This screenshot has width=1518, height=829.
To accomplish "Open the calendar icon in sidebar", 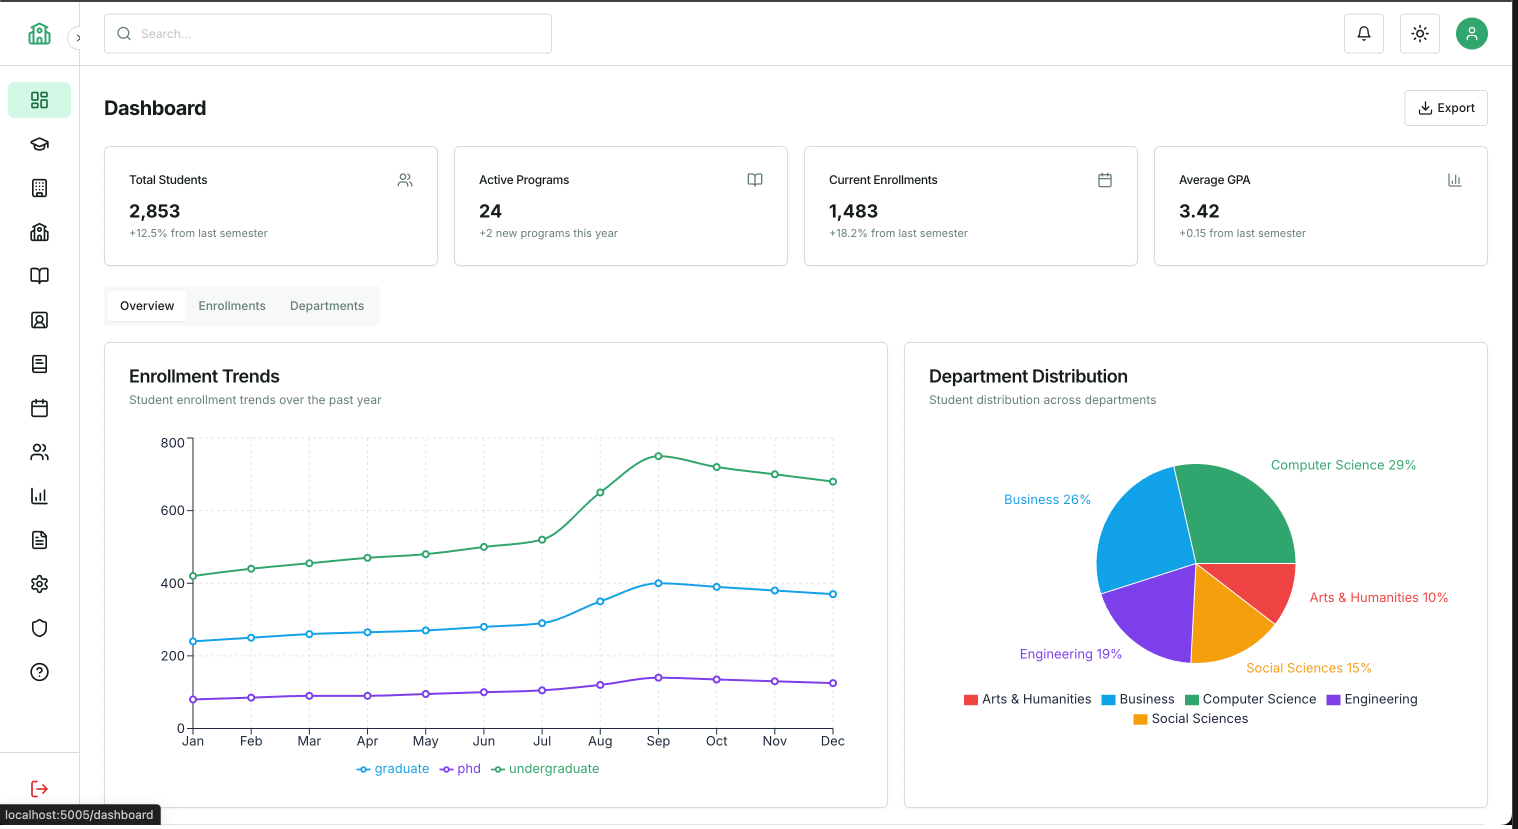I will pos(39,408).
